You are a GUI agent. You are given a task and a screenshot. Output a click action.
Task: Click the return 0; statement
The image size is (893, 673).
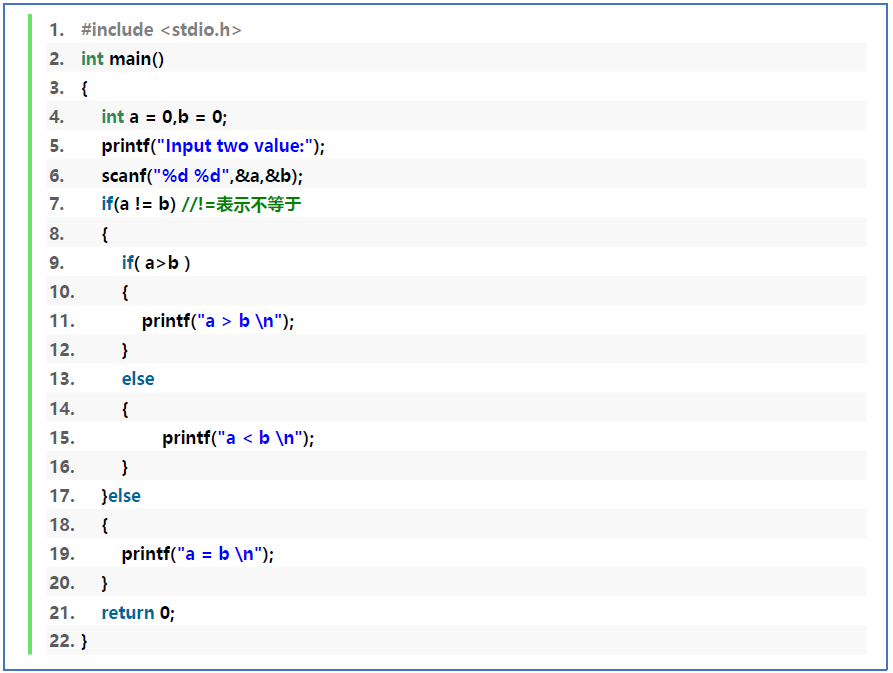click(138, 612)
